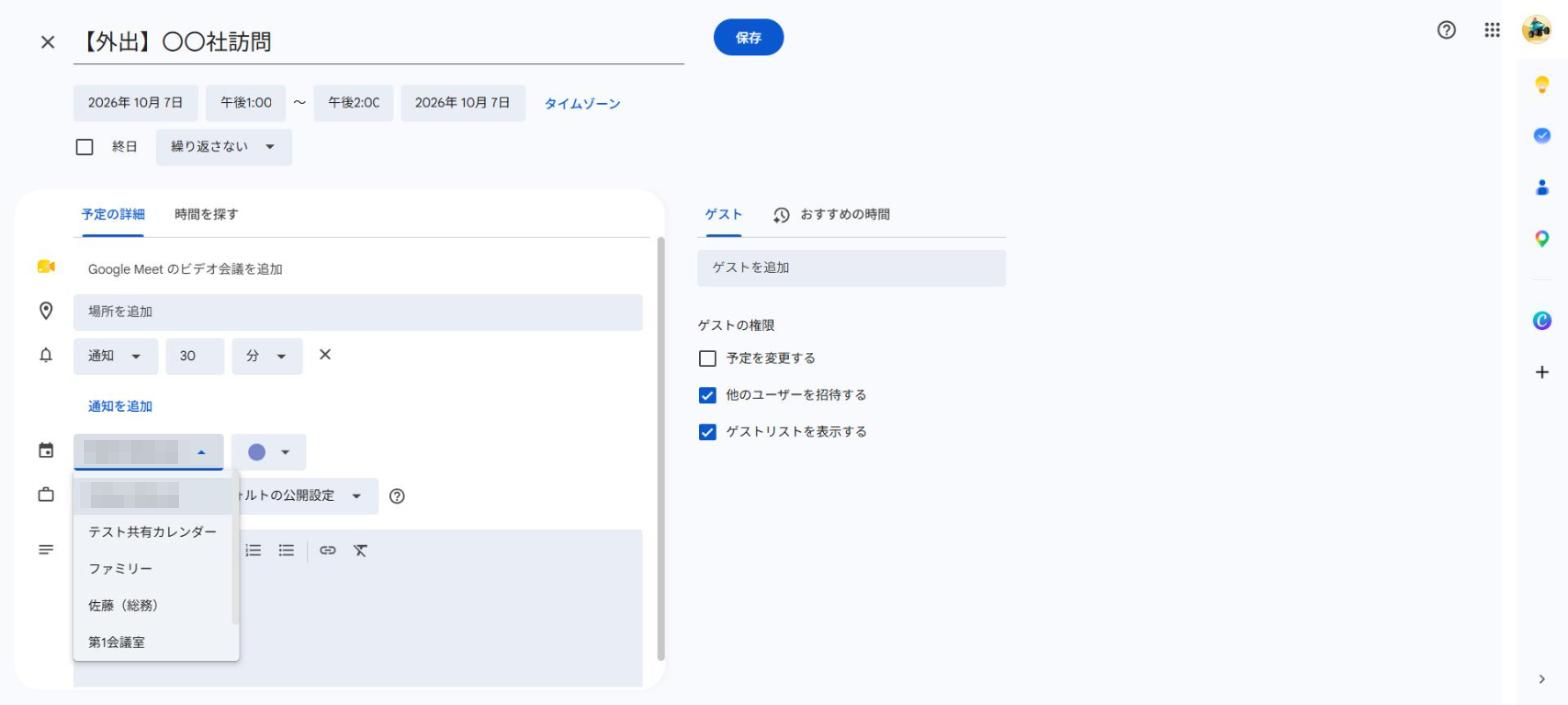Screen dimensions: 1568x705
Task: Open the 通知 type dropdown
Action: tap(116, 356)
